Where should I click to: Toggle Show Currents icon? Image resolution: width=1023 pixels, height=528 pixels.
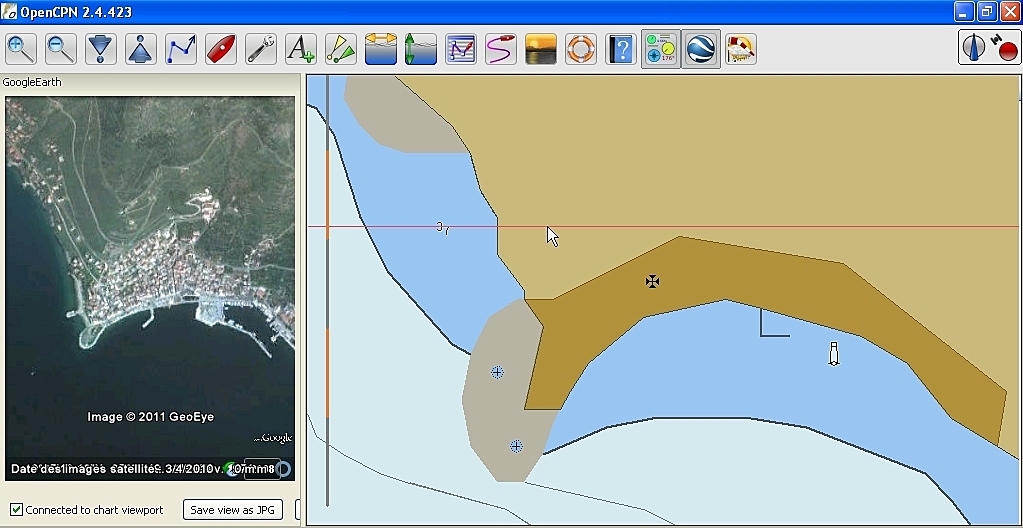point(381,49)
